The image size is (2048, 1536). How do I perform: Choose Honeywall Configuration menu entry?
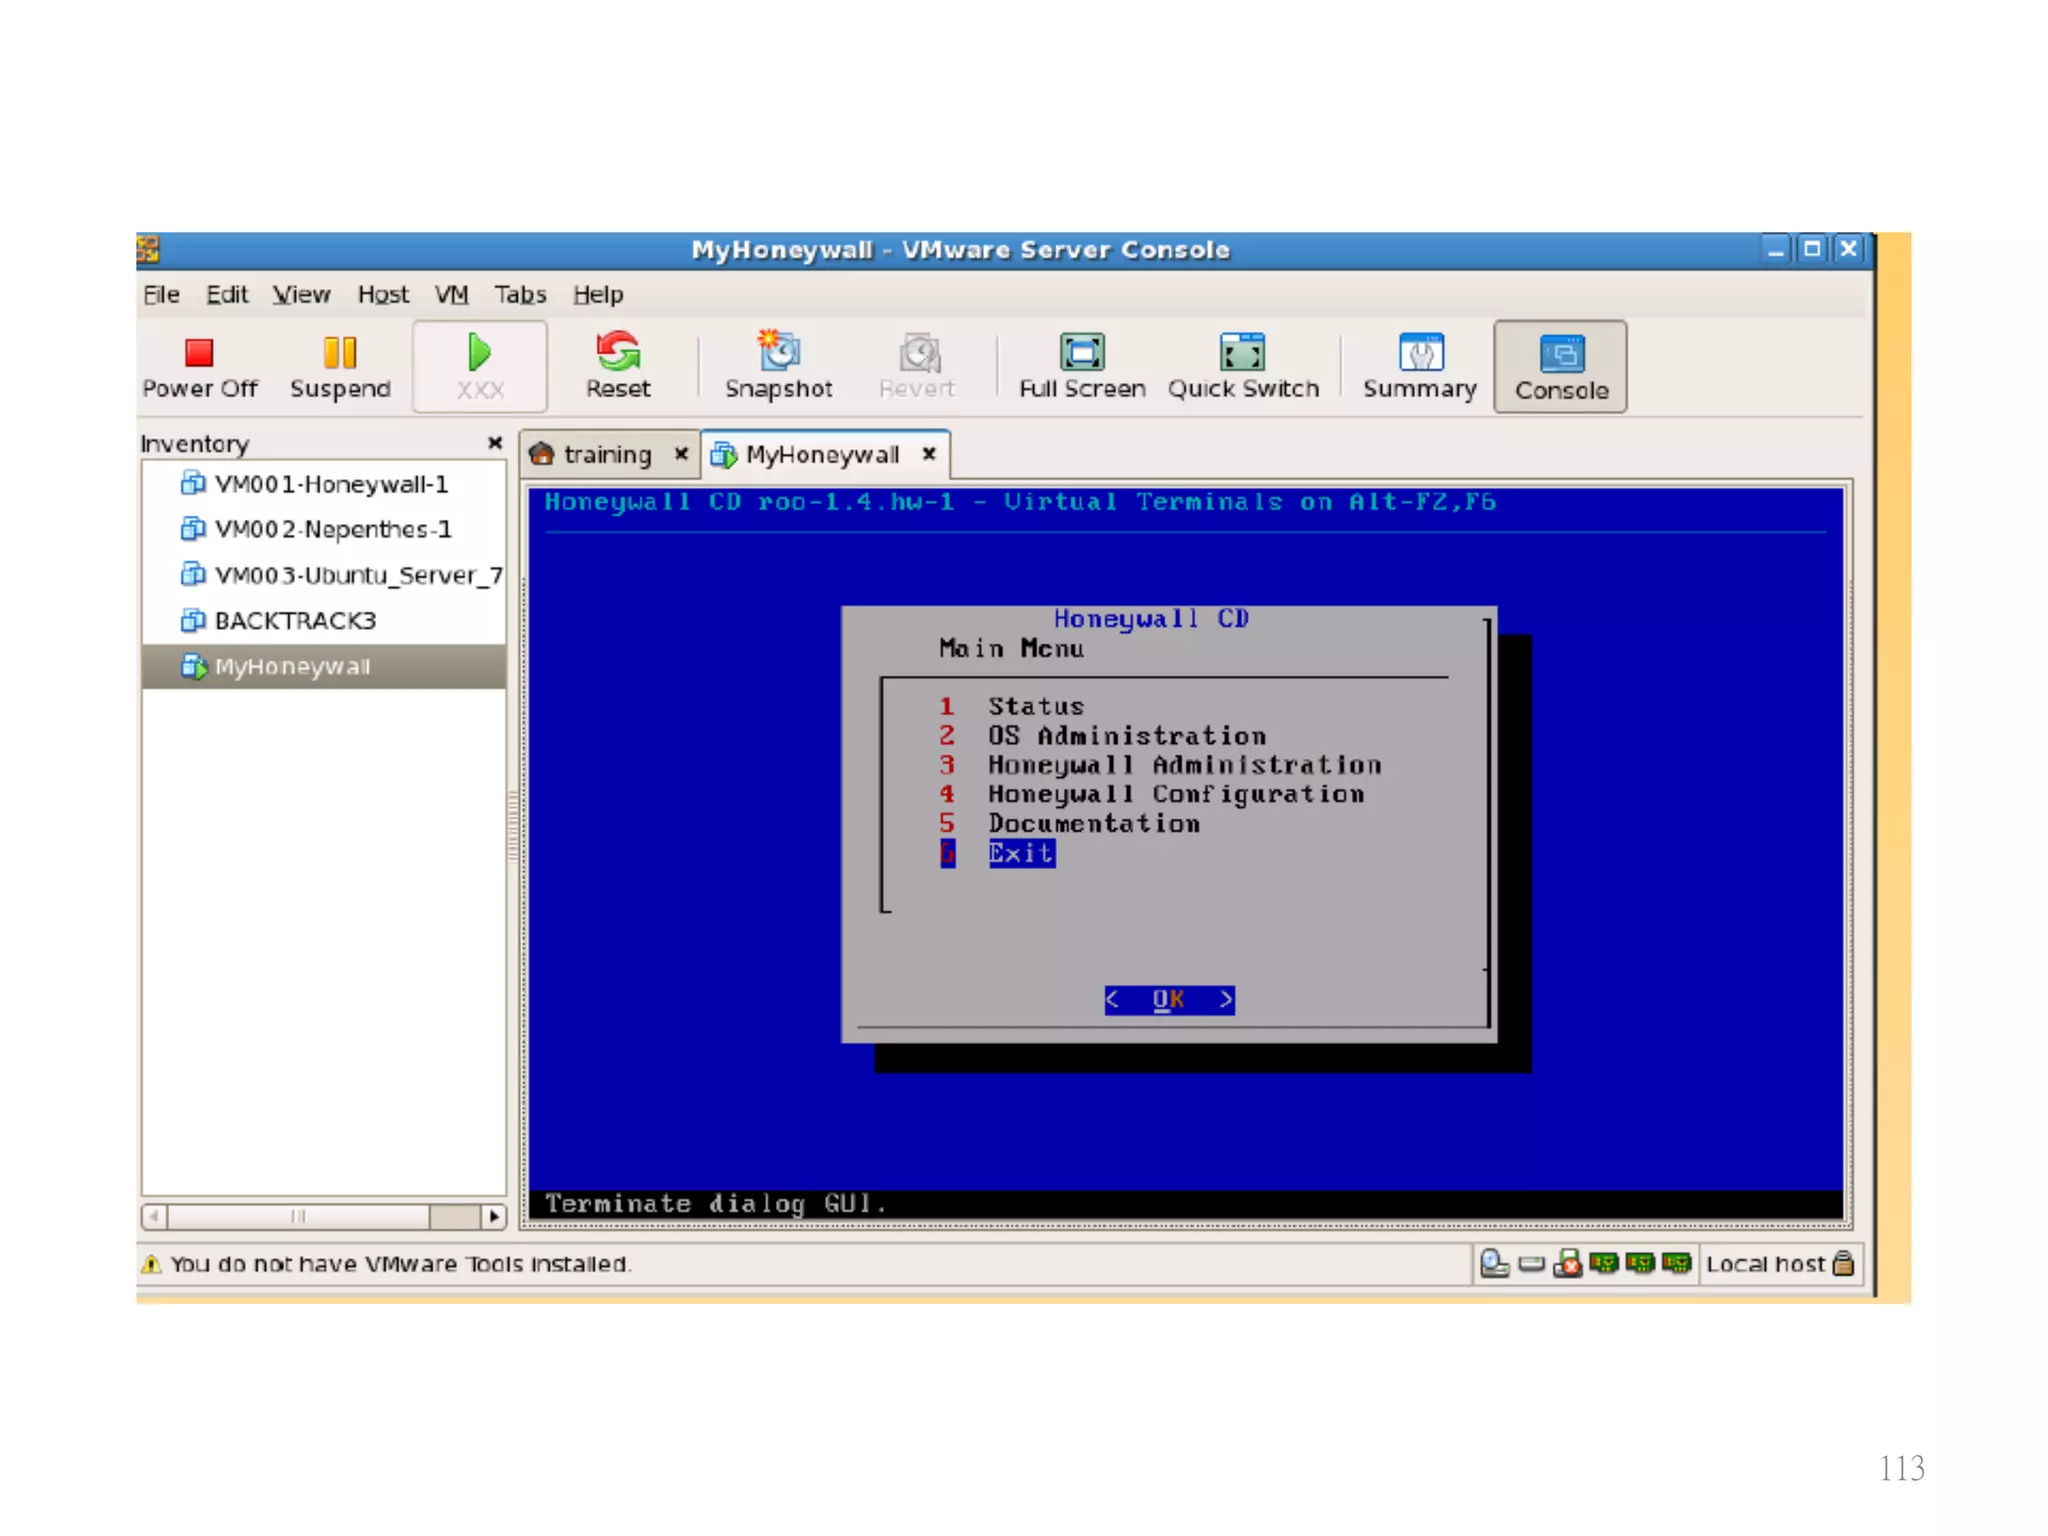(x=1175, y=794)
